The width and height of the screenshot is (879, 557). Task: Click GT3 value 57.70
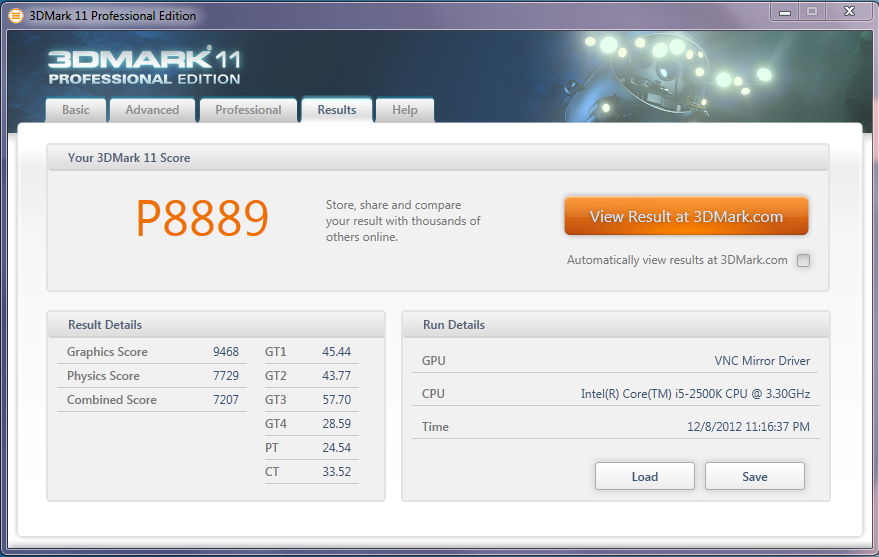coord(336,400)
